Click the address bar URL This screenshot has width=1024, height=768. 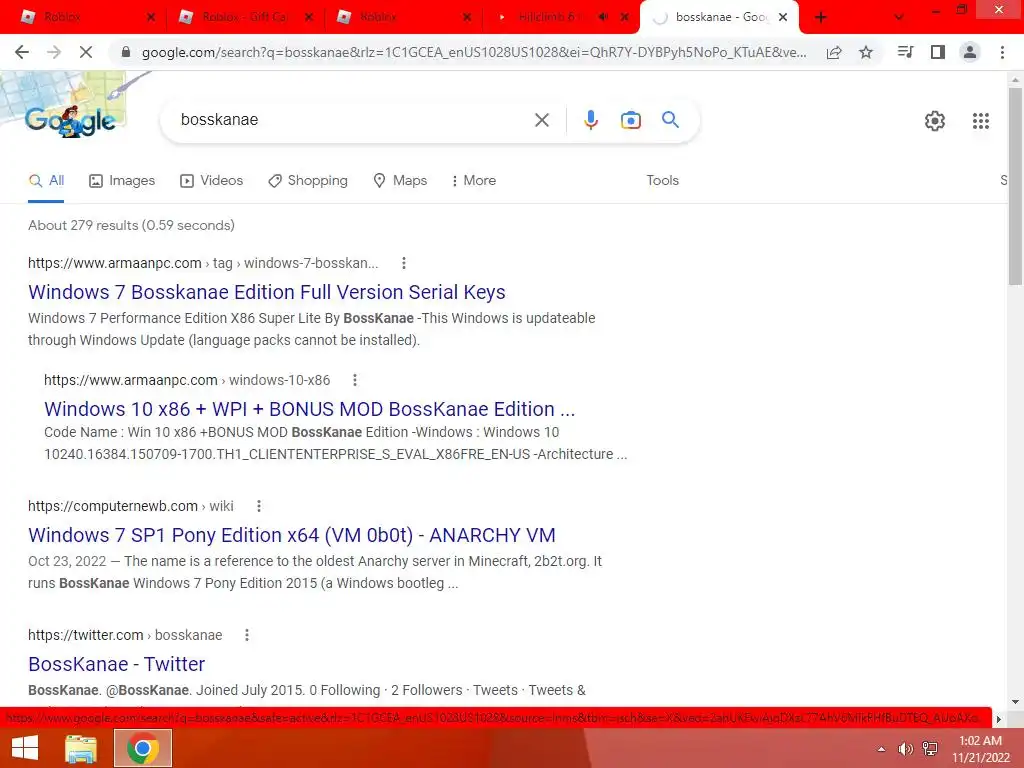[474, 52]
